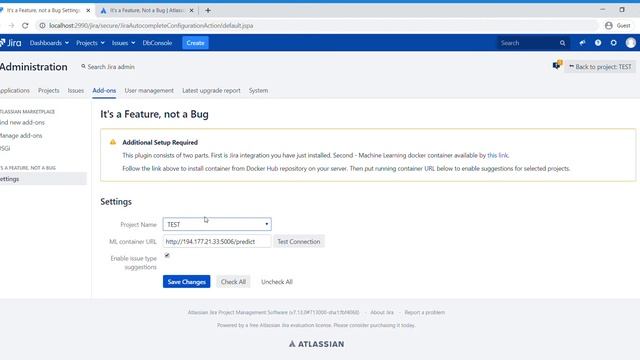
Task: Select Settings in the sidebar
Action: 43,179
